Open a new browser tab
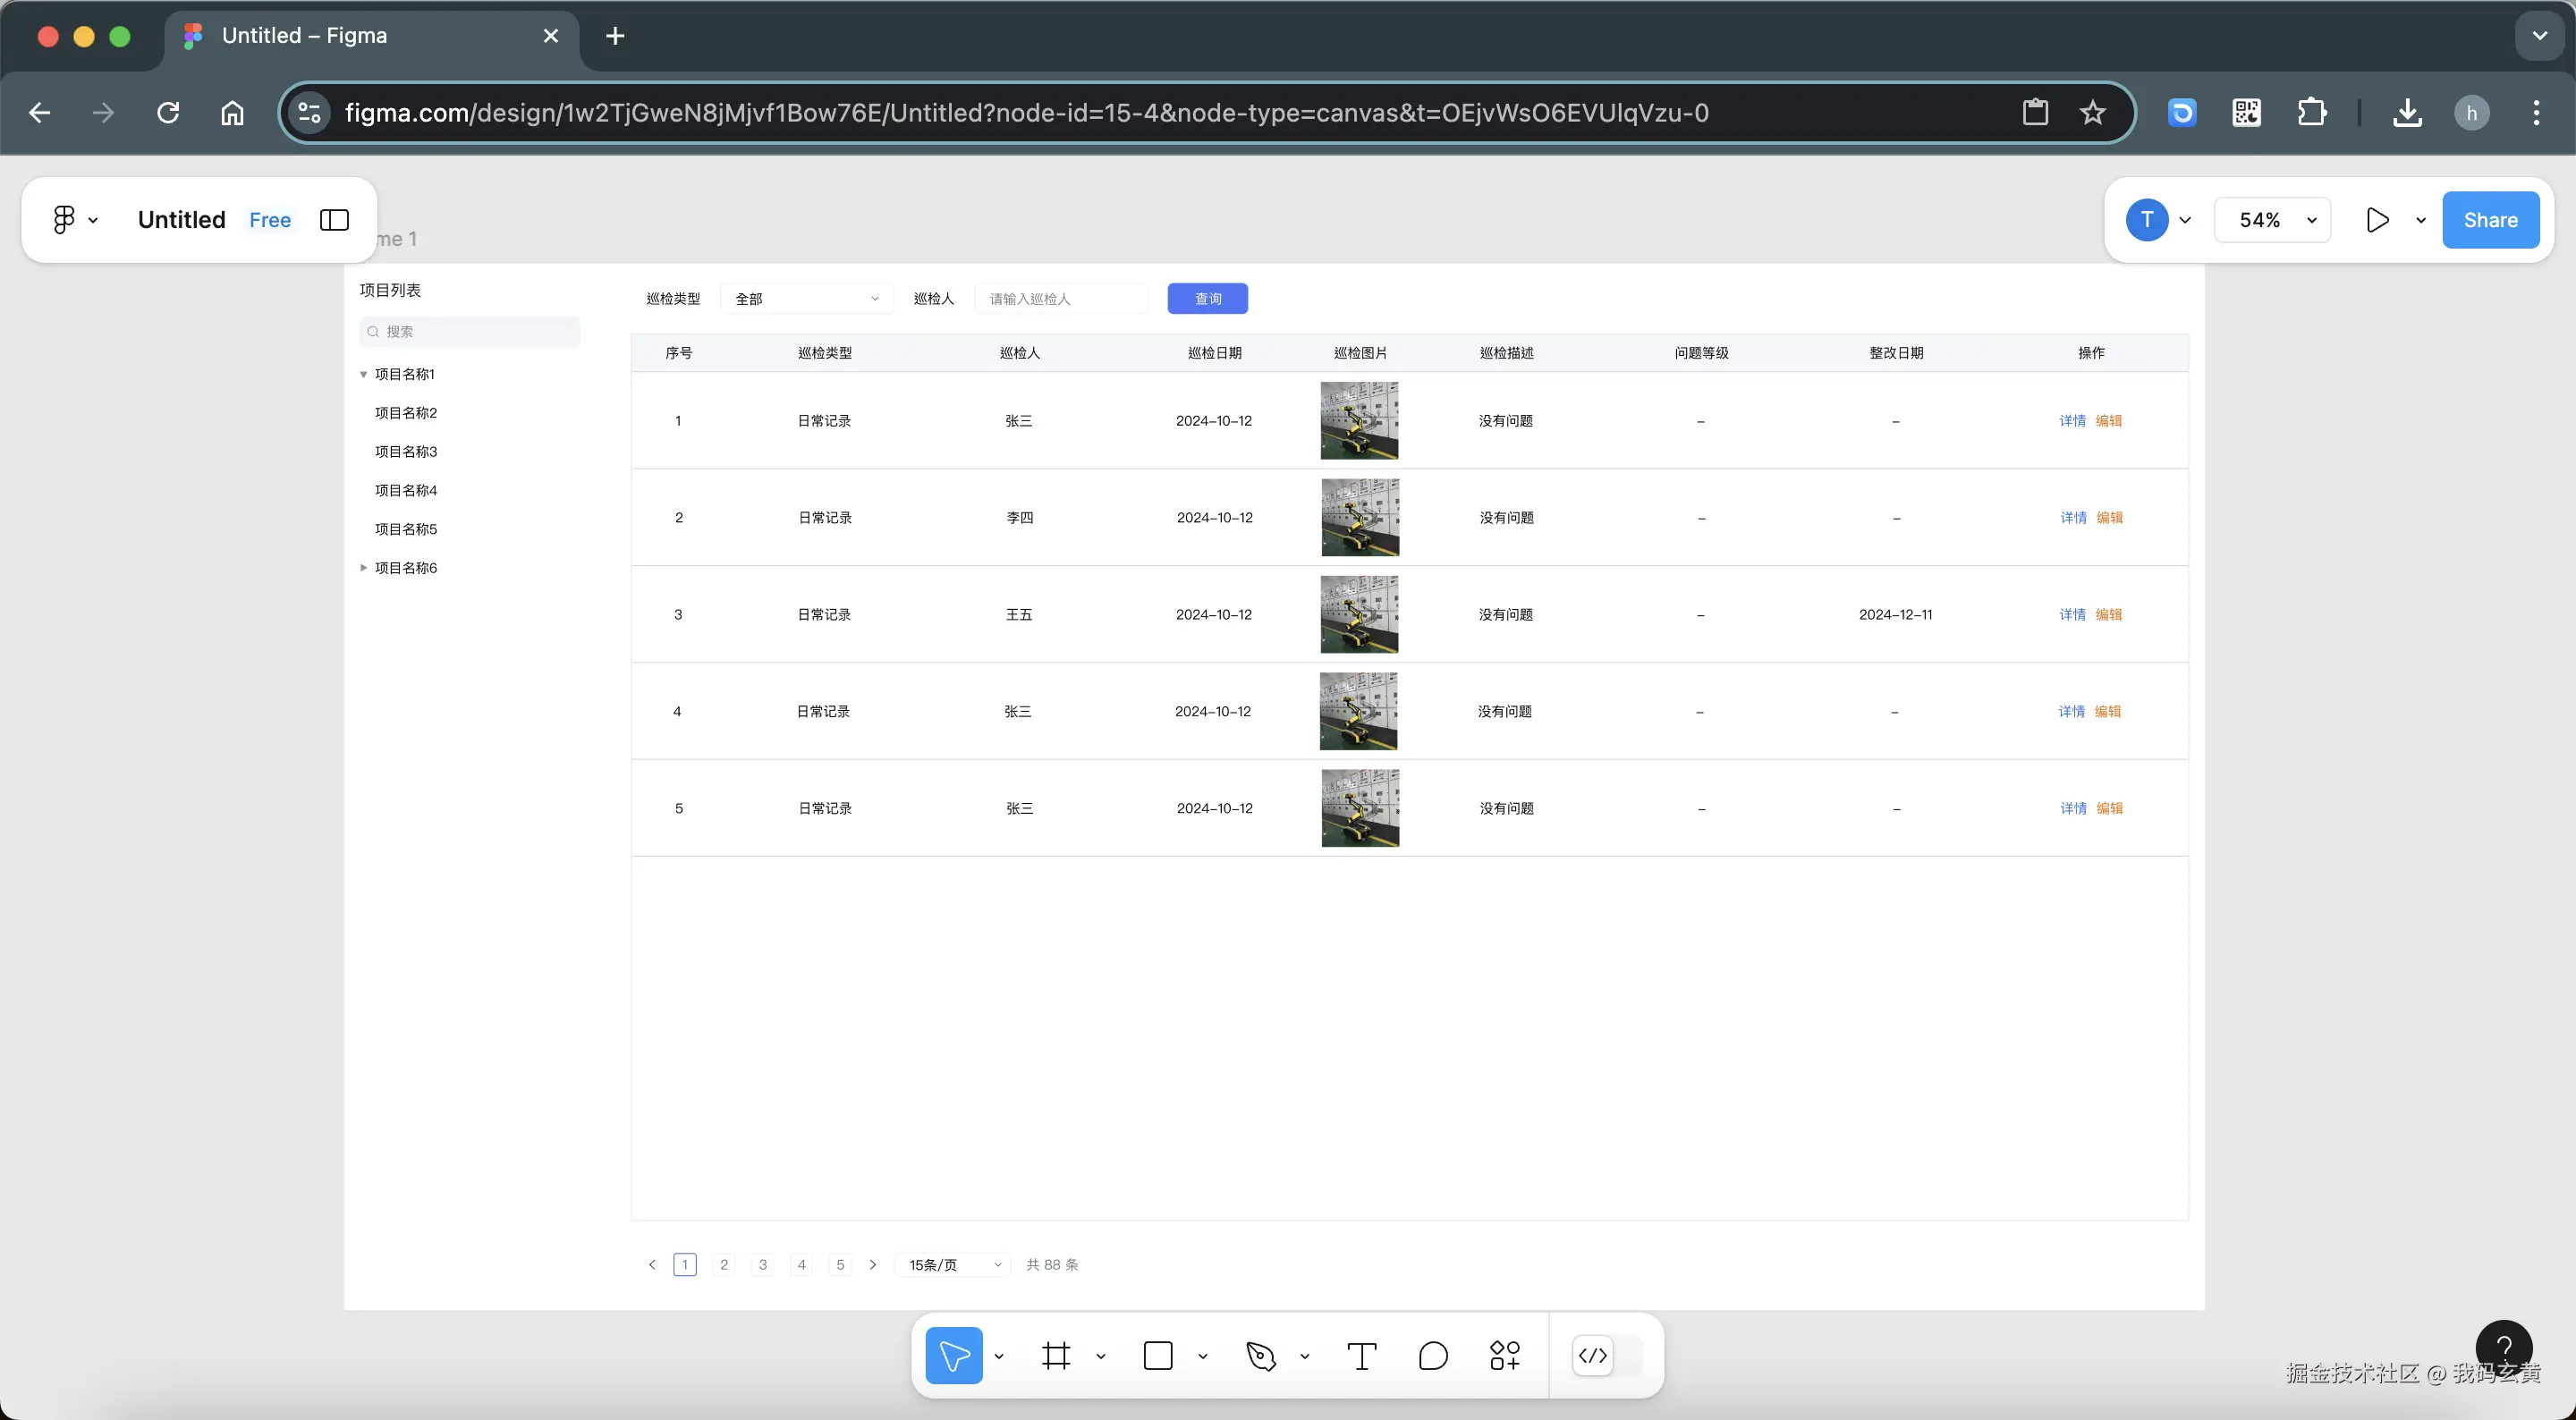The height and width of the screenshot is (1420, 2576). (x=615, y=36)
